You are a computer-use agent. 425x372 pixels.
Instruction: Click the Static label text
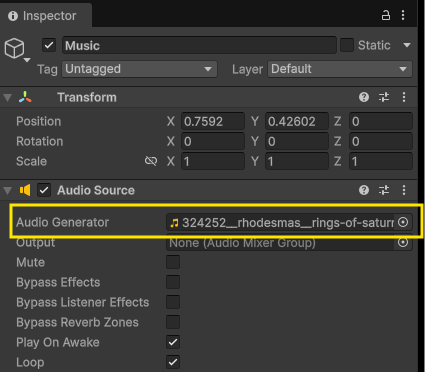click(x=374, y=45)
